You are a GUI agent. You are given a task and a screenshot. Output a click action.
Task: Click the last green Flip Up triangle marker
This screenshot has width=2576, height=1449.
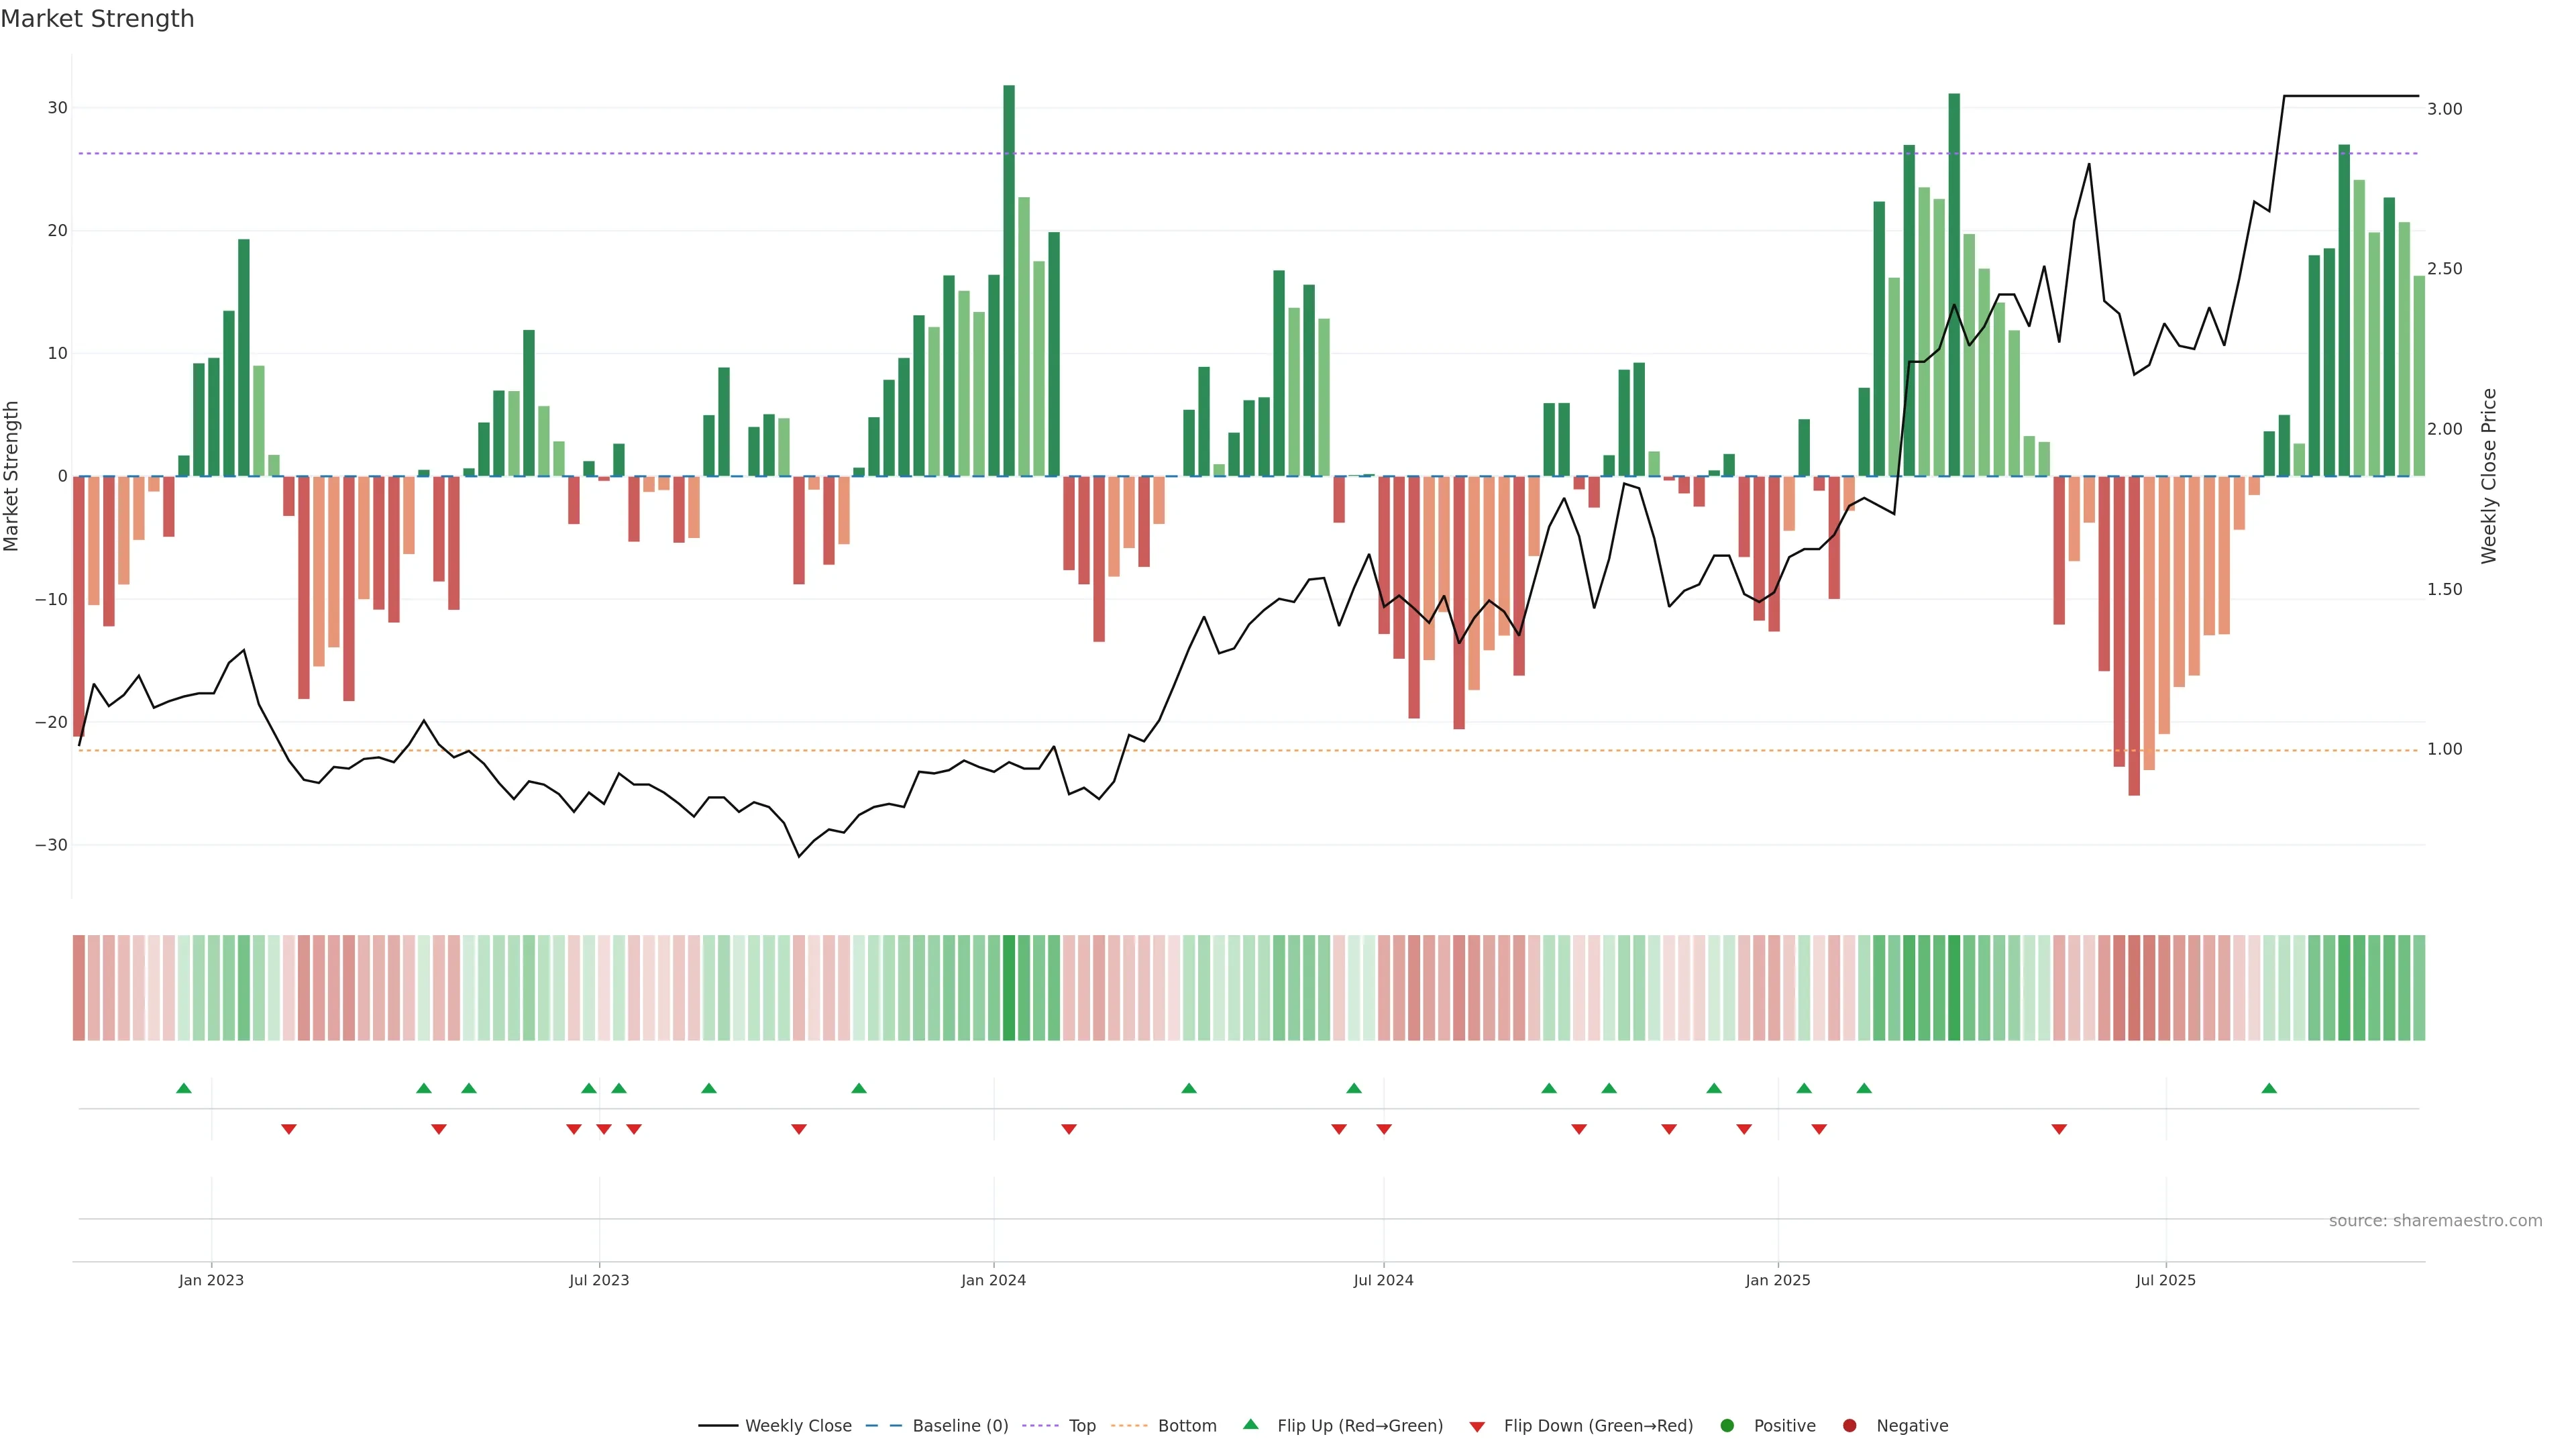coord(2269,1088)
